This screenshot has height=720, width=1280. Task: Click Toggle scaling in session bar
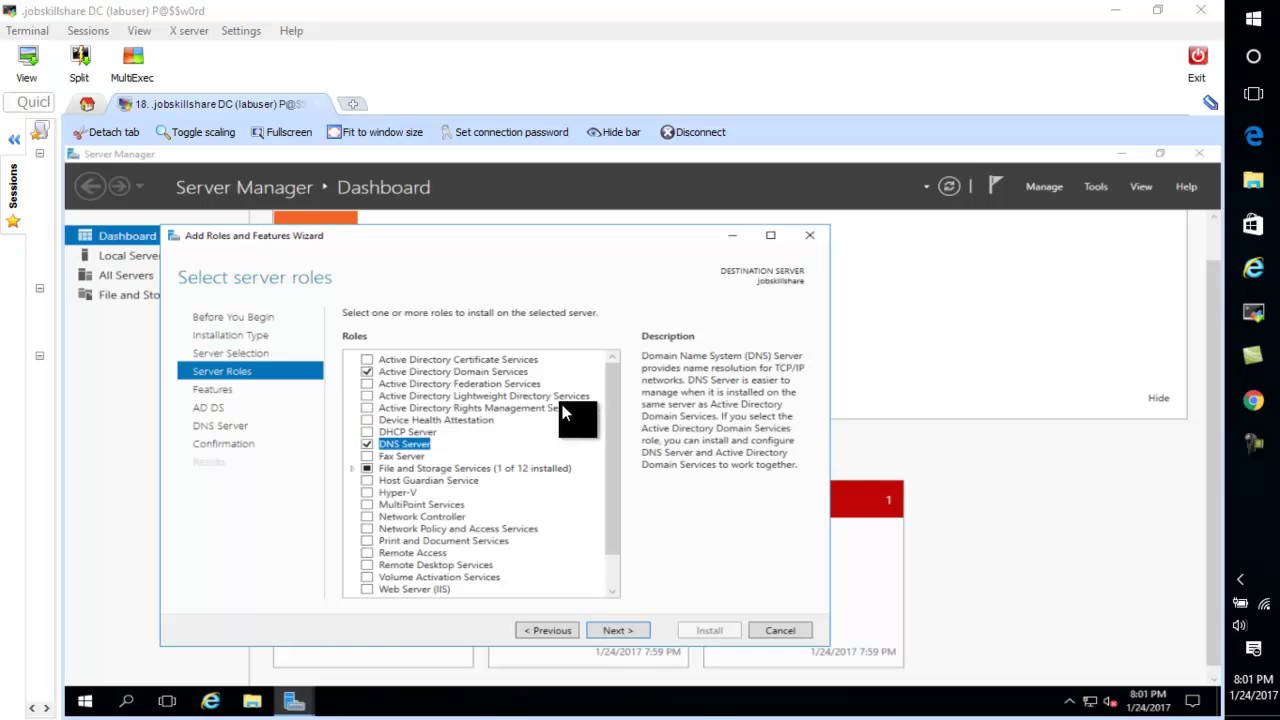195,132
